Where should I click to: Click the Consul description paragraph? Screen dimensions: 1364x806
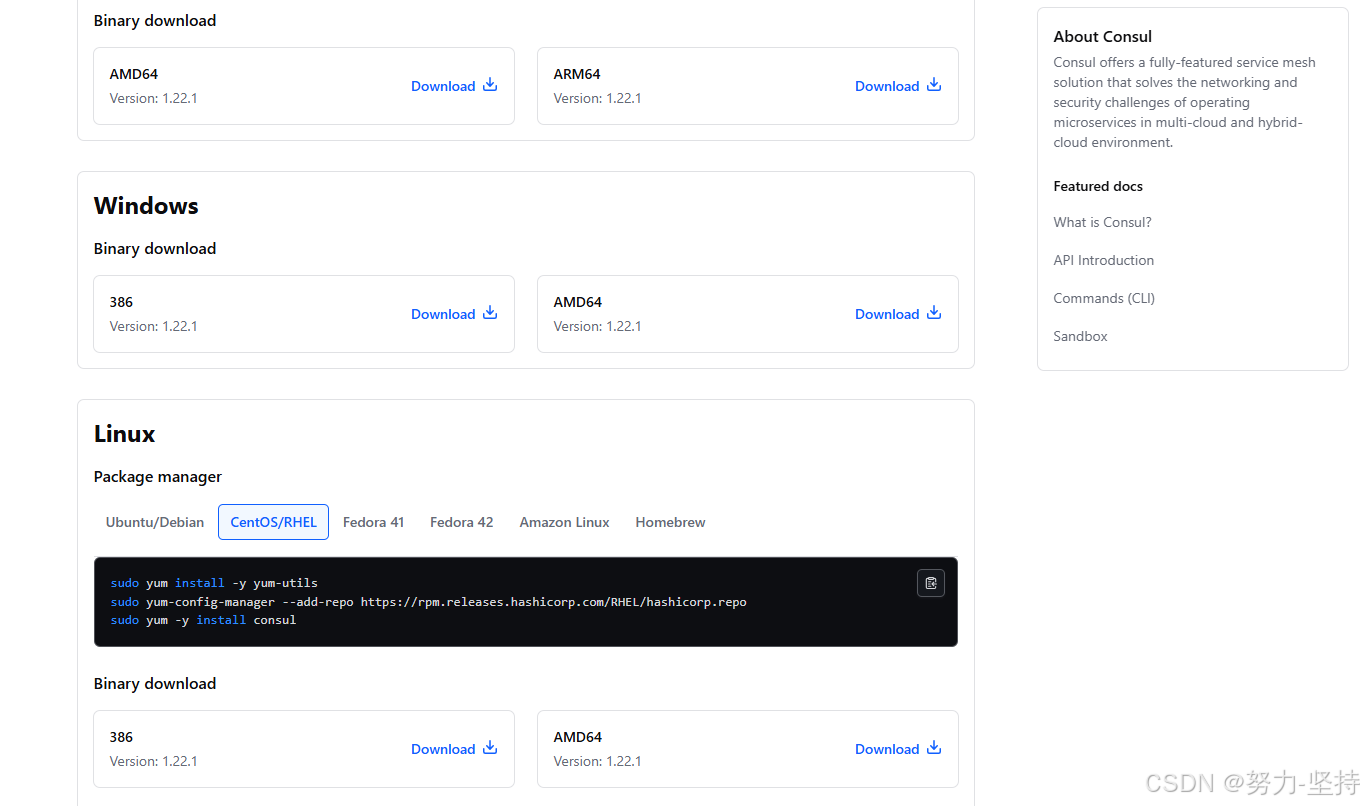(1185, 102)
